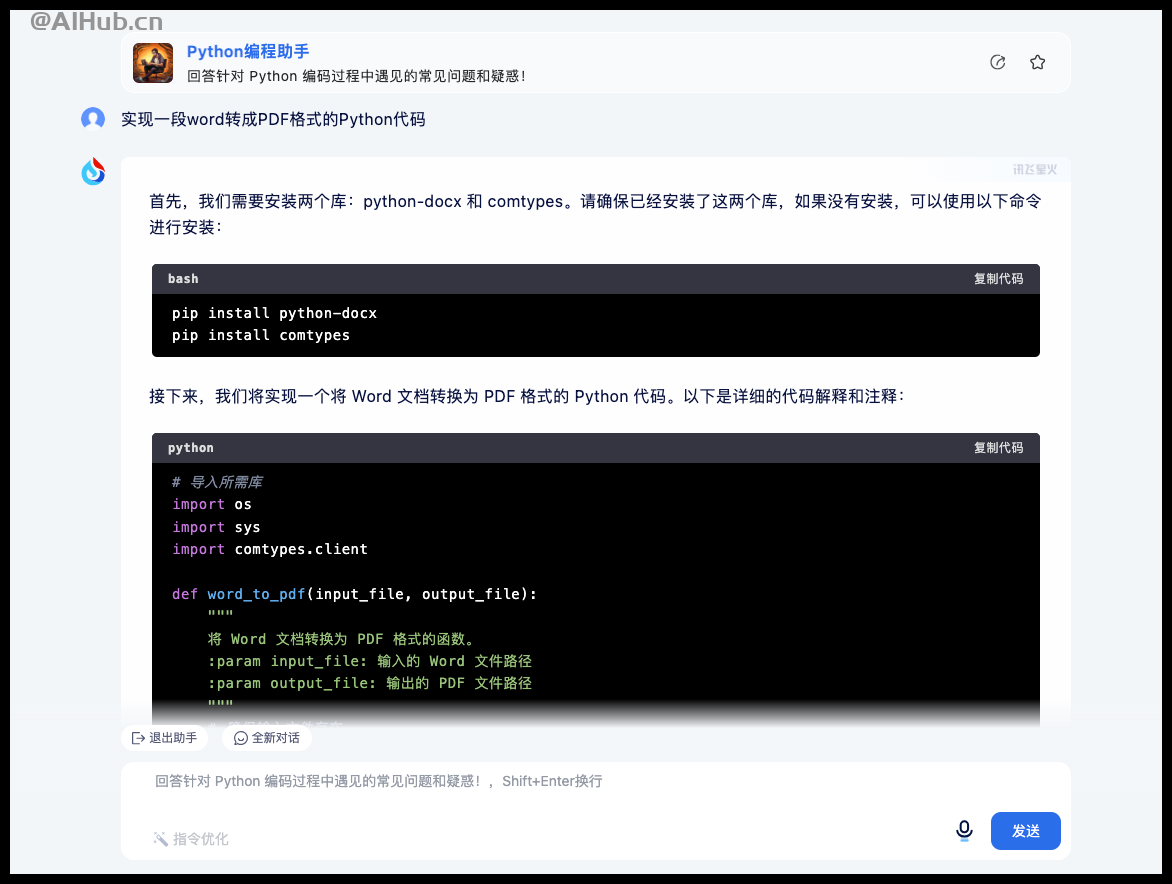
Task: Click the pip install comtypes code line
Action: click(x=261, y=336)
